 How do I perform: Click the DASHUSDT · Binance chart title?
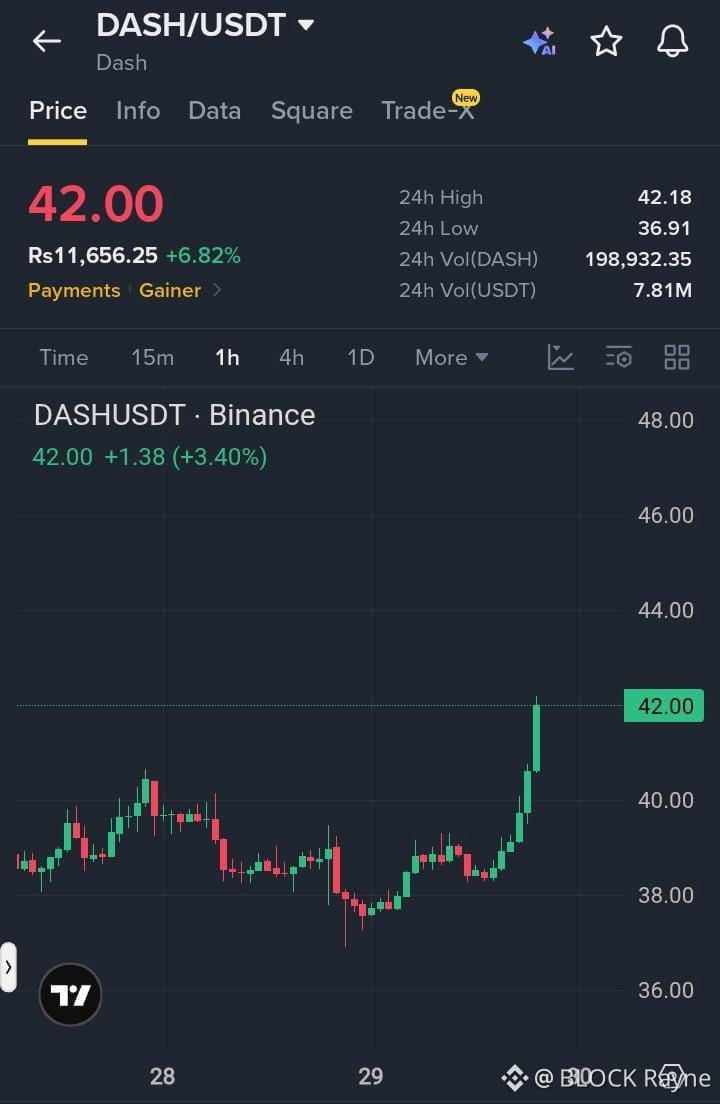(x=175, y=415)
